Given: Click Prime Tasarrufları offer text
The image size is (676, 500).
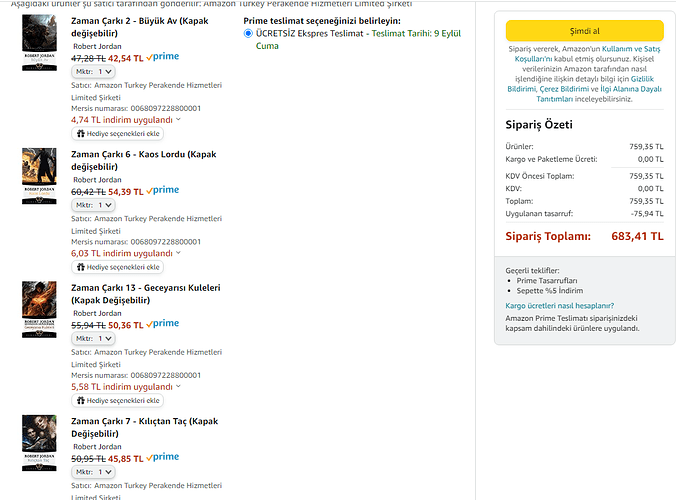Looking at the screenshot, I should coord(547,281).
